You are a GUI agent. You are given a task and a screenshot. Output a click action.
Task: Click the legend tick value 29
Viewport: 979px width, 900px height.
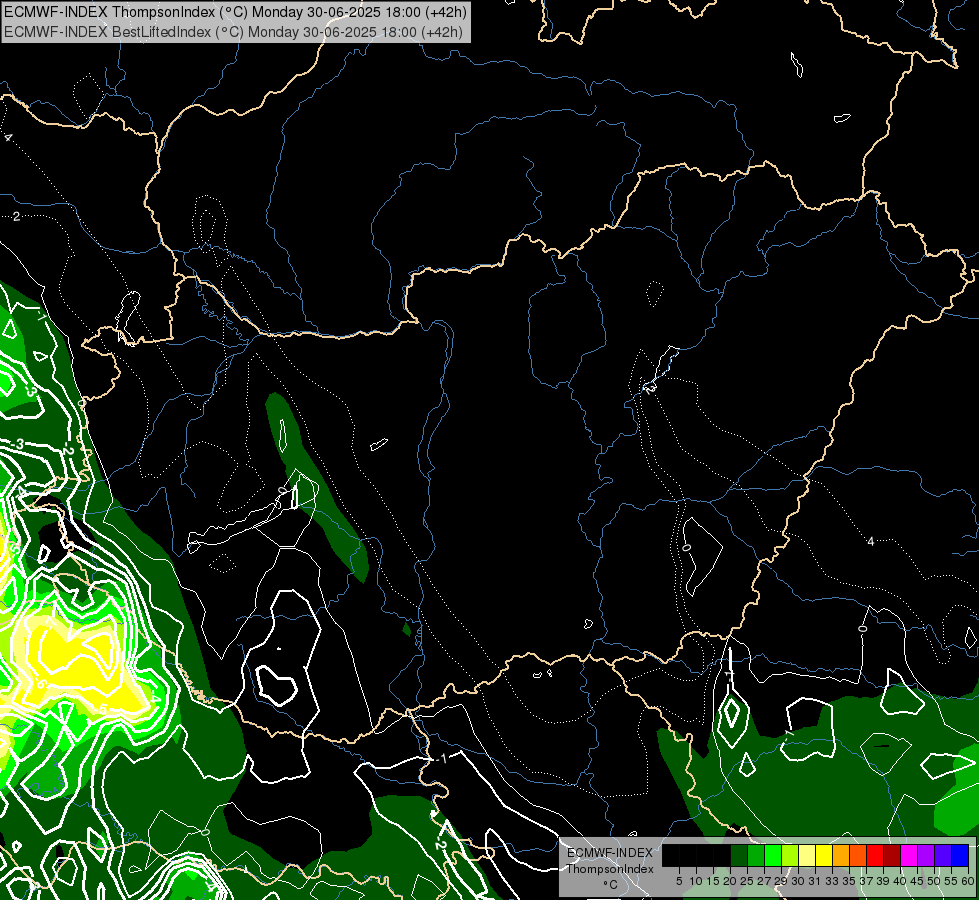pos(781,881)
